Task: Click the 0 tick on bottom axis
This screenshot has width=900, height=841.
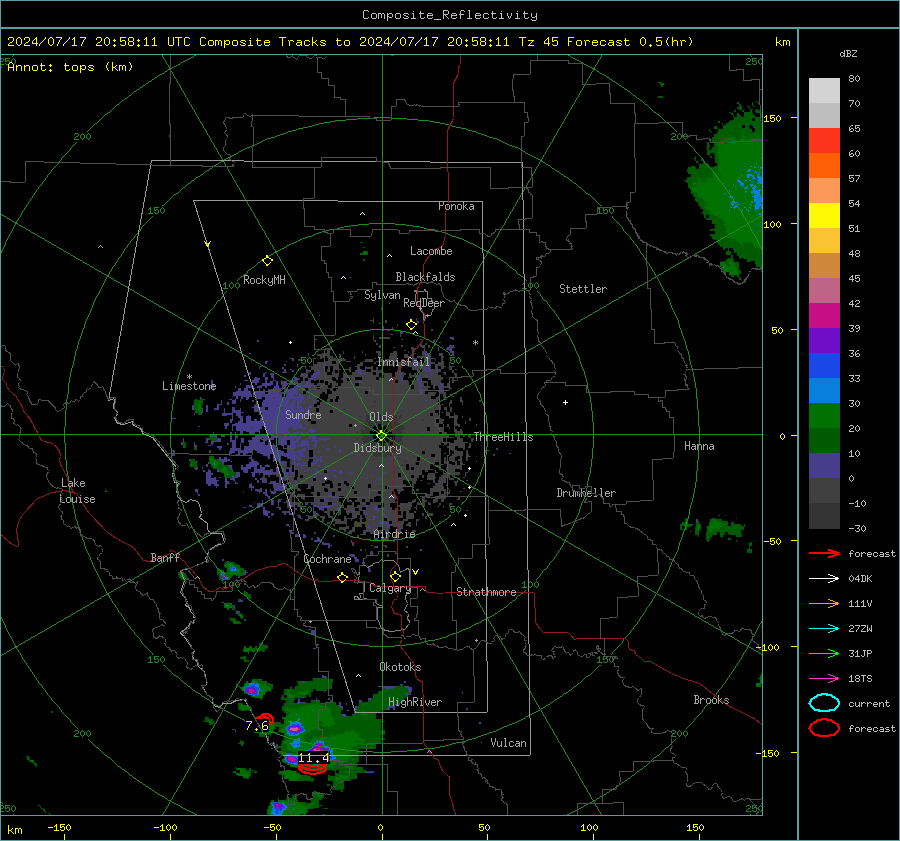Action: pyautogui.click(x=381, y=827)
